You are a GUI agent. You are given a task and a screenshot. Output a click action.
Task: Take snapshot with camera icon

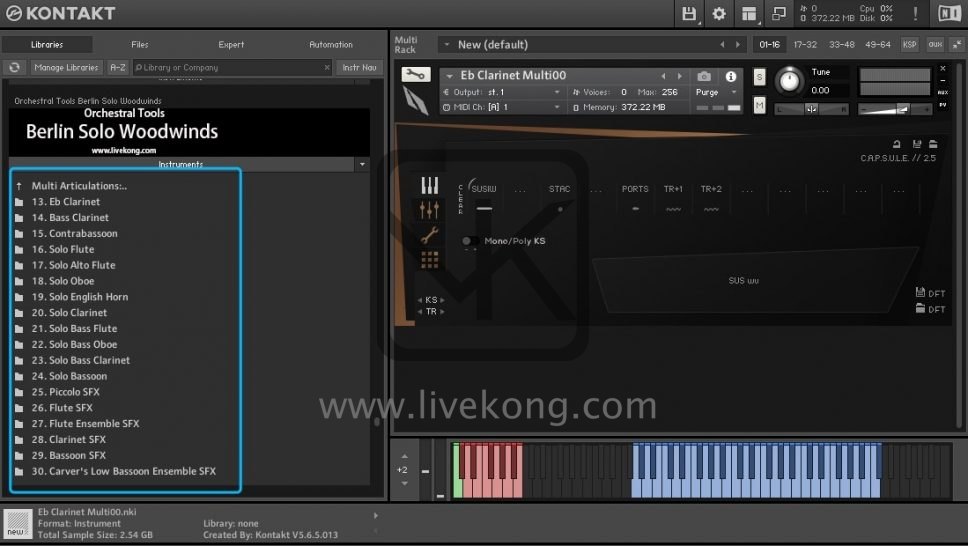[704, 76]
